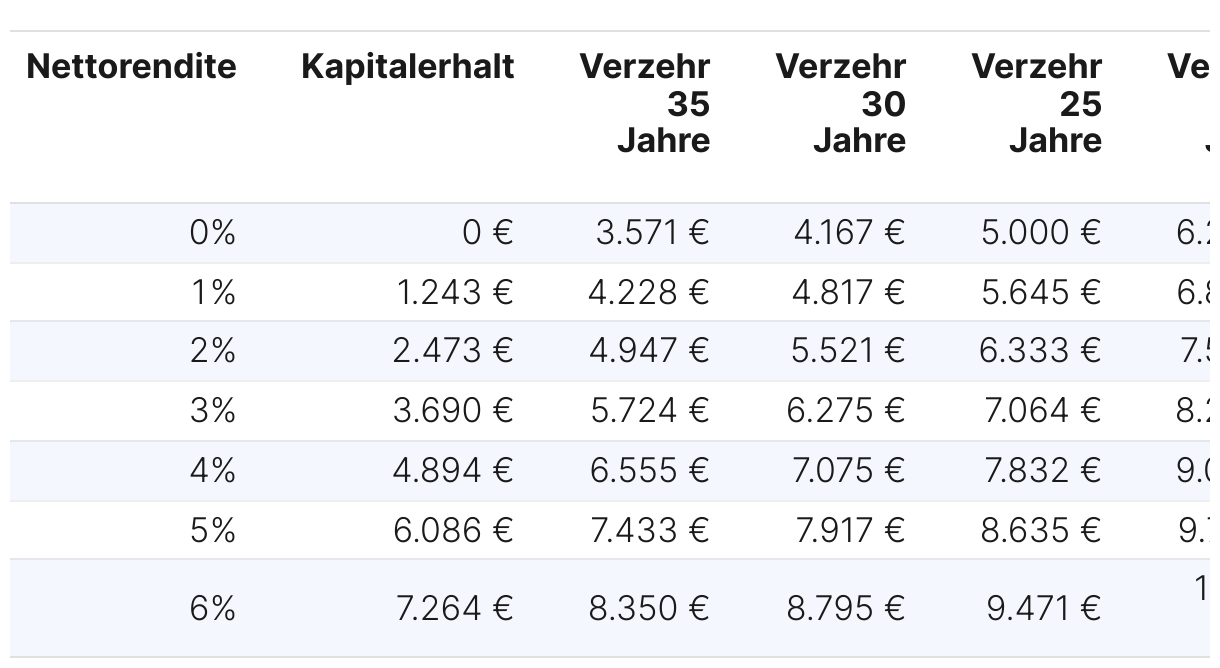Click the 5.000 € cell
The height and width of the screenshot is (668, 1220).
click(1041, 233)
